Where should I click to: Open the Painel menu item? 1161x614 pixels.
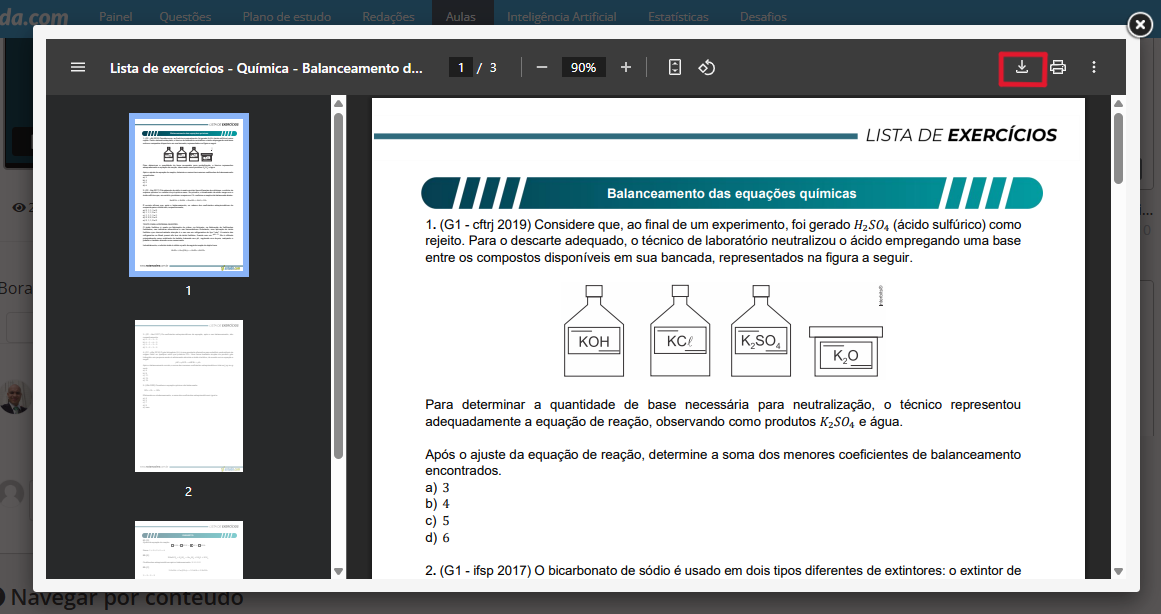116,16
